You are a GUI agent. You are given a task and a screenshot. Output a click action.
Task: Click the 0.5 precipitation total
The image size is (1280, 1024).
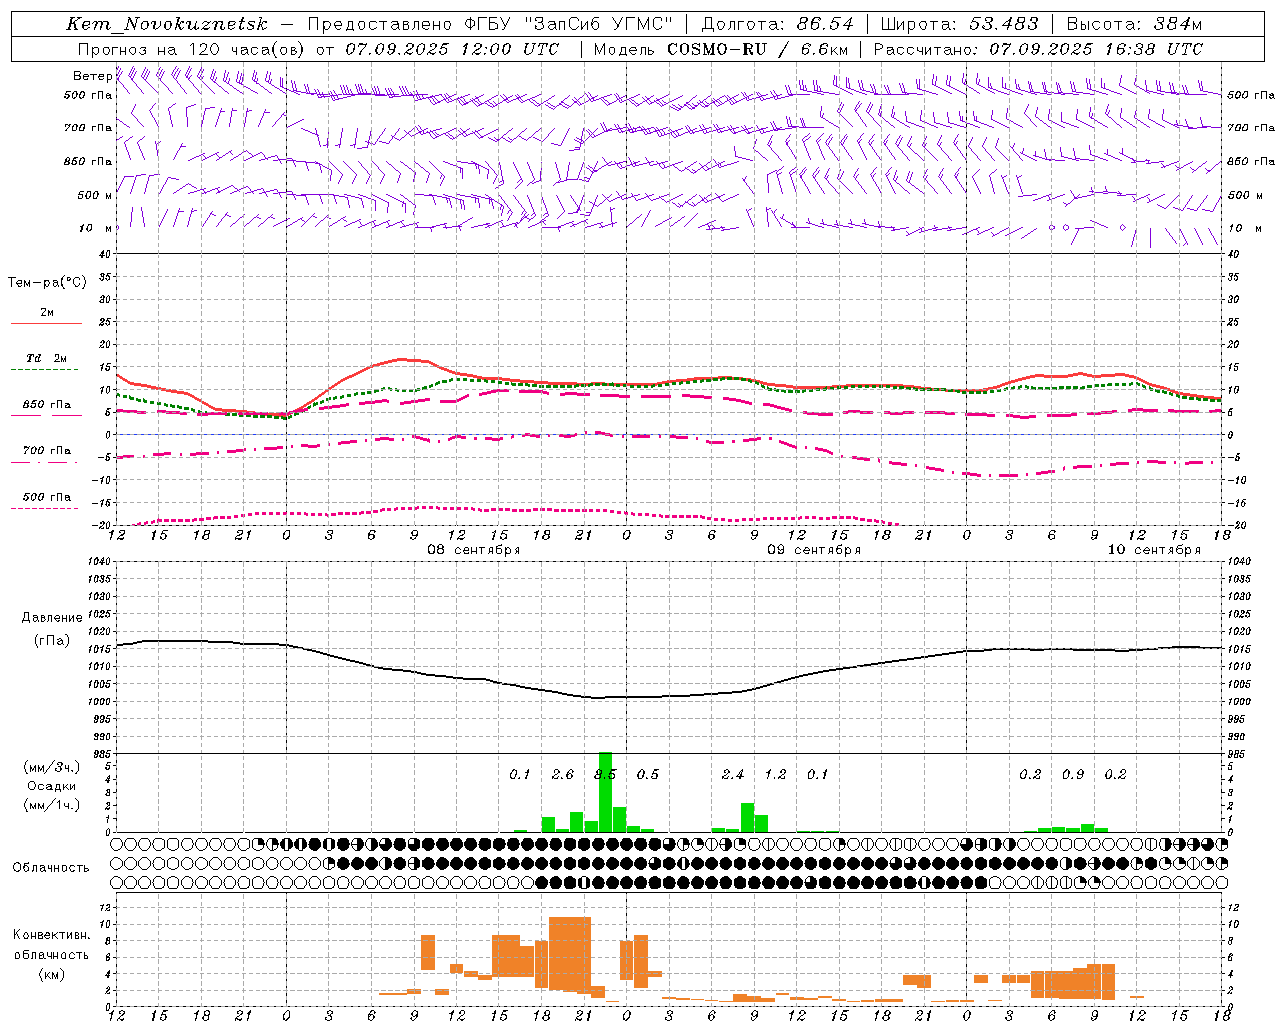(648, 775)
